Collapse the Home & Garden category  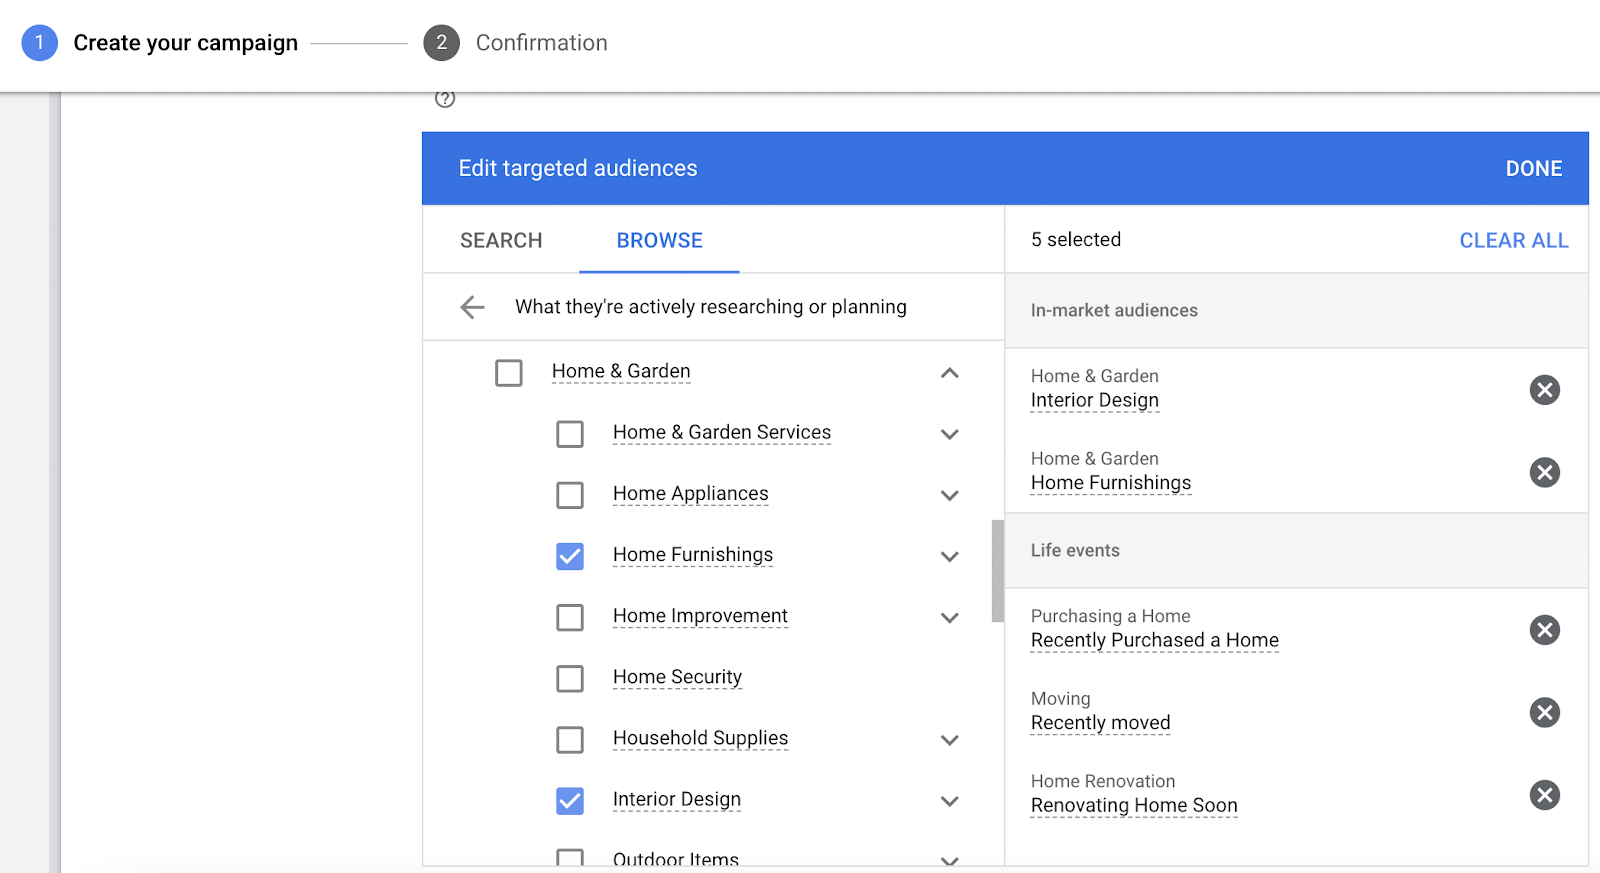click(x=949, y=373)
